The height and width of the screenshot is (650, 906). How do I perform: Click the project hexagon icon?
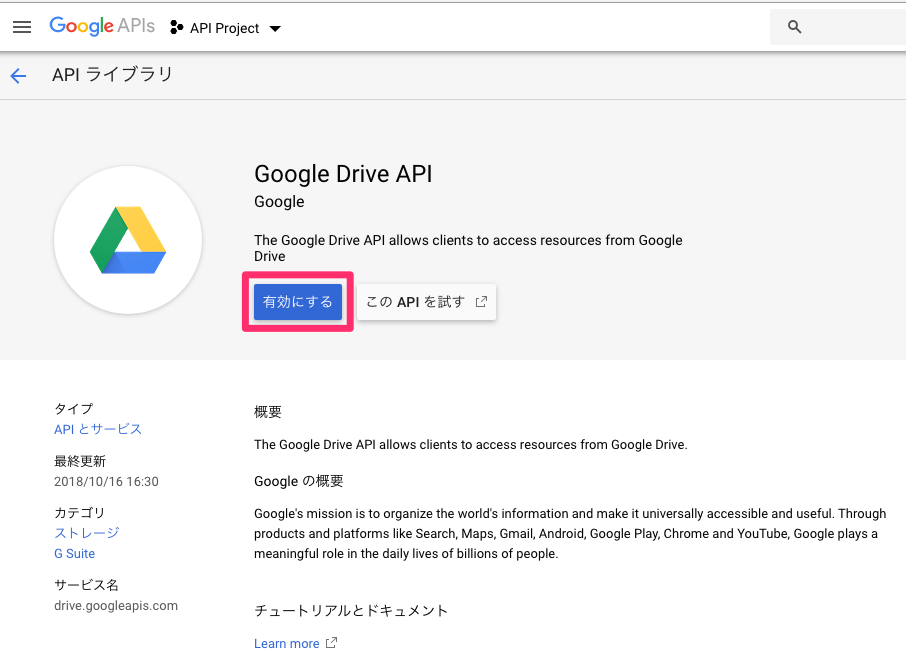point(176,27)
